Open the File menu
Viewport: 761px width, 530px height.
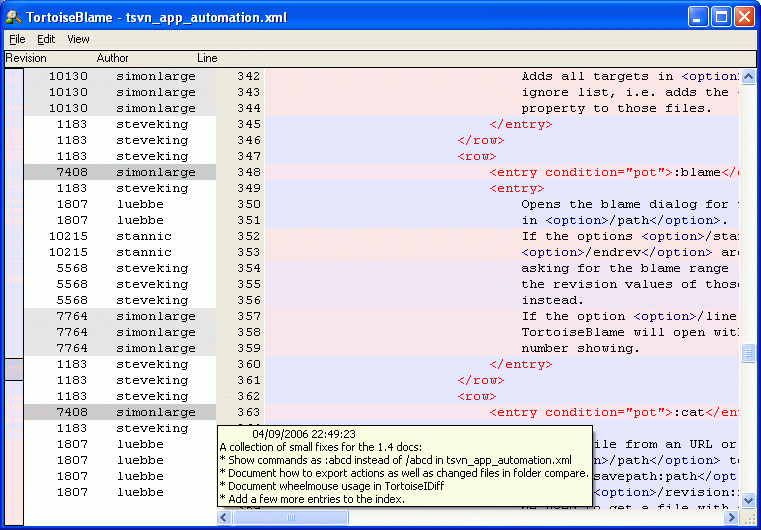(17, 39)
